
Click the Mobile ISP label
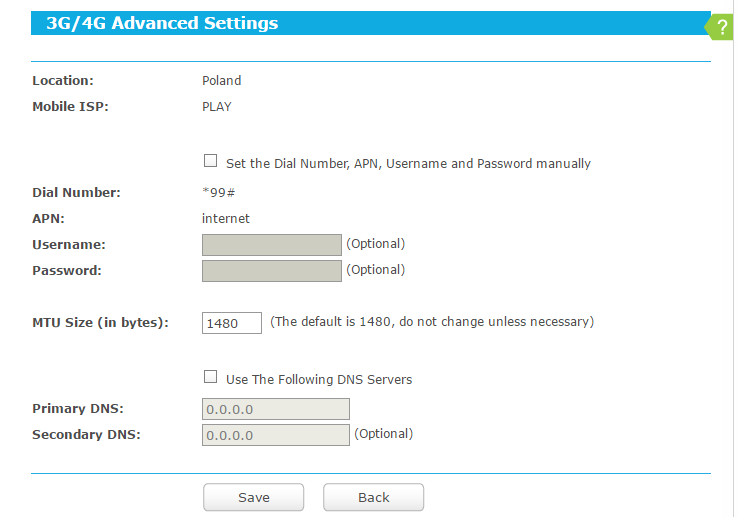[x=70, y=106]
